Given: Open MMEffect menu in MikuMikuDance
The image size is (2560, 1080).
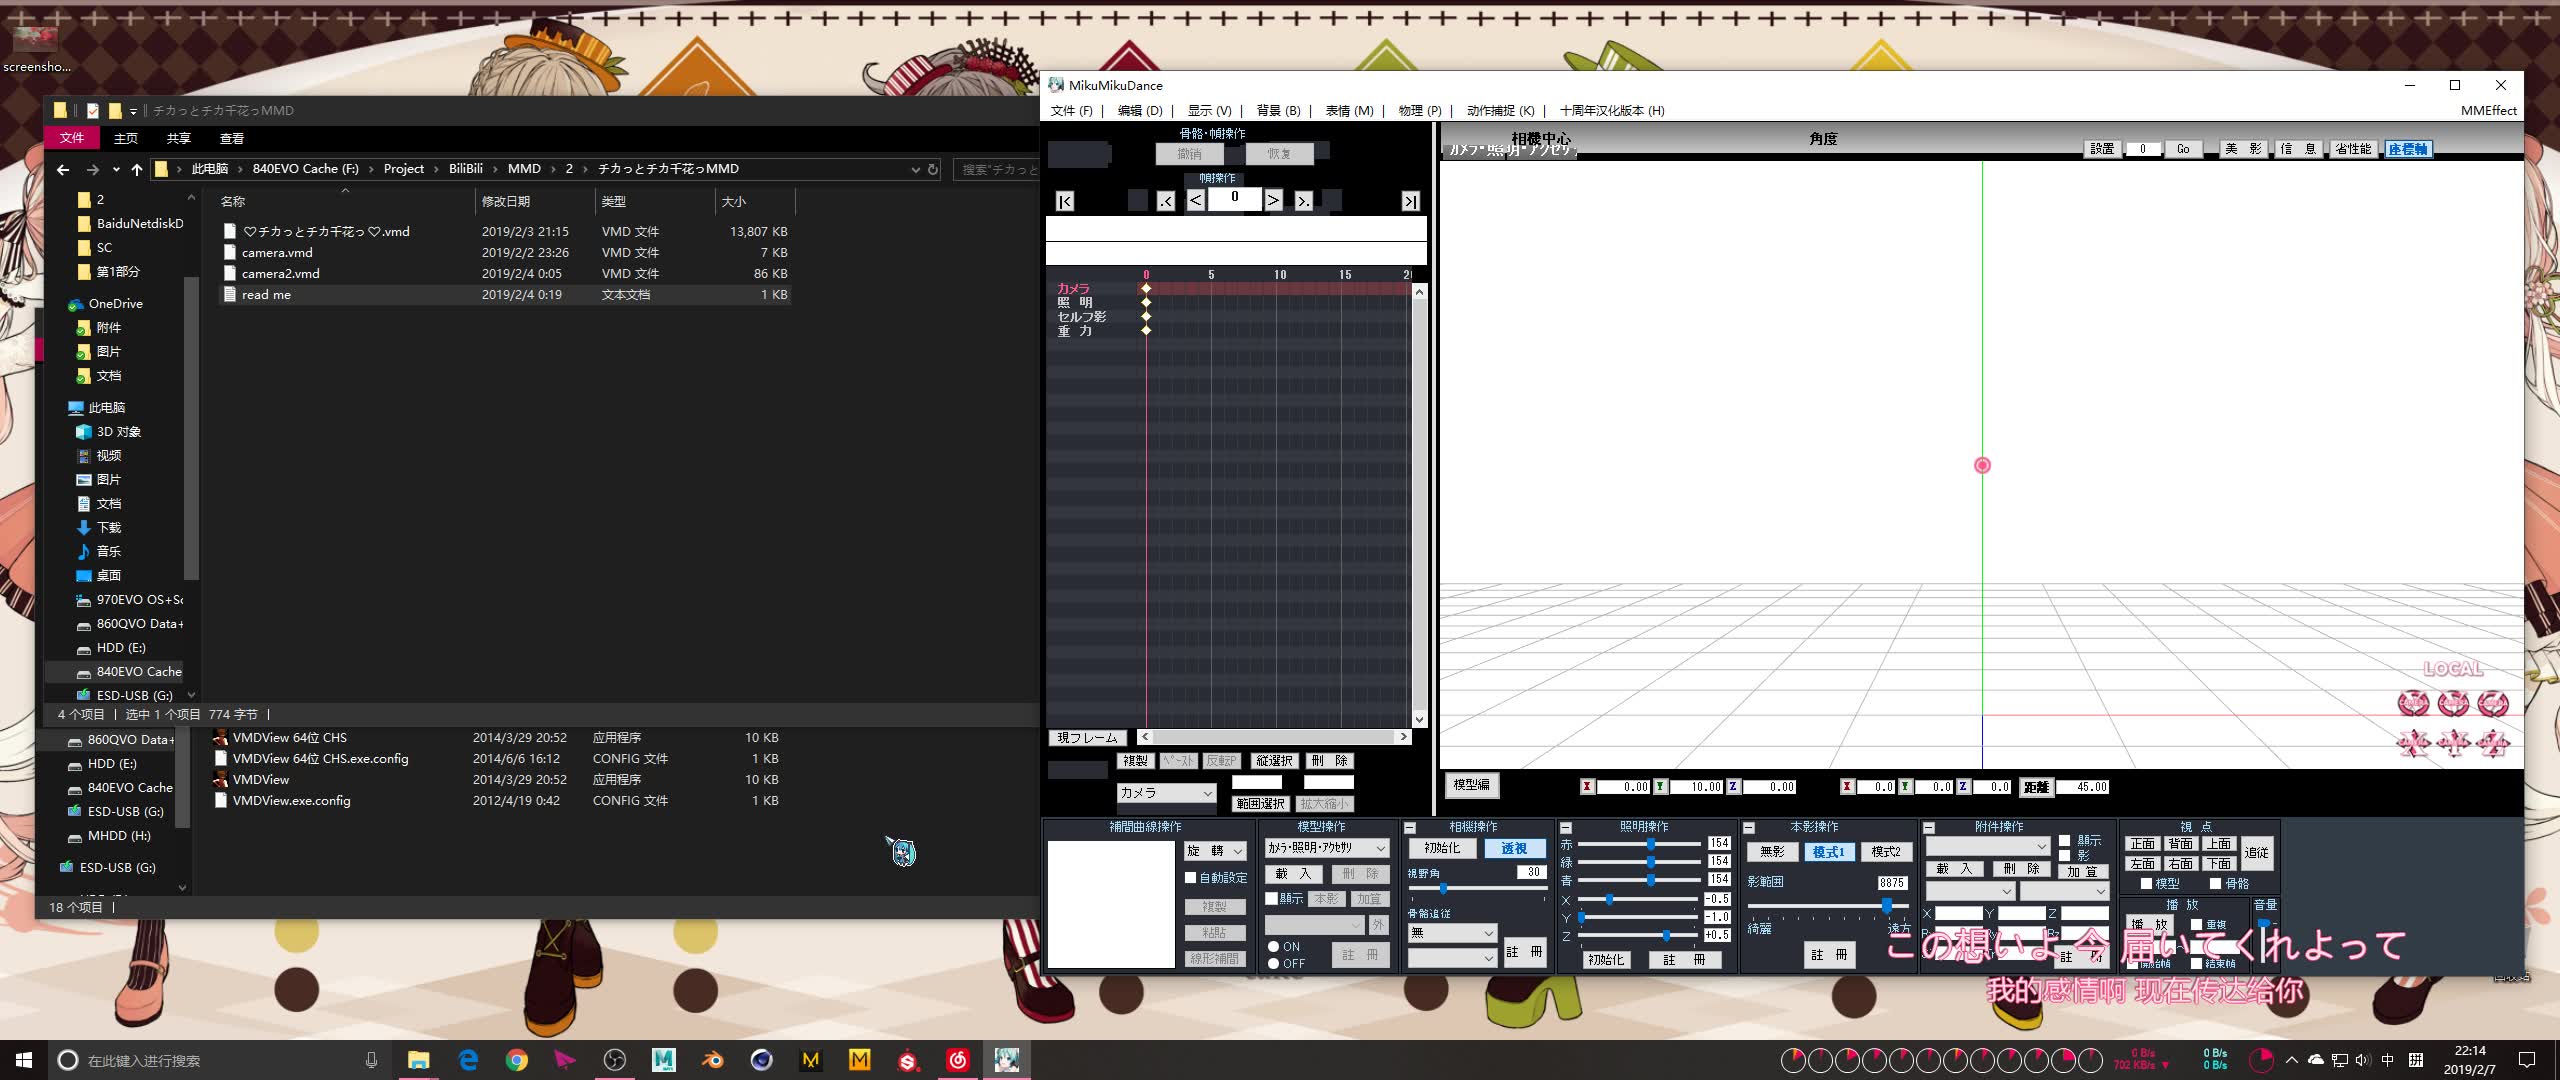Looking at the screenshot, I should point(2488,110).
